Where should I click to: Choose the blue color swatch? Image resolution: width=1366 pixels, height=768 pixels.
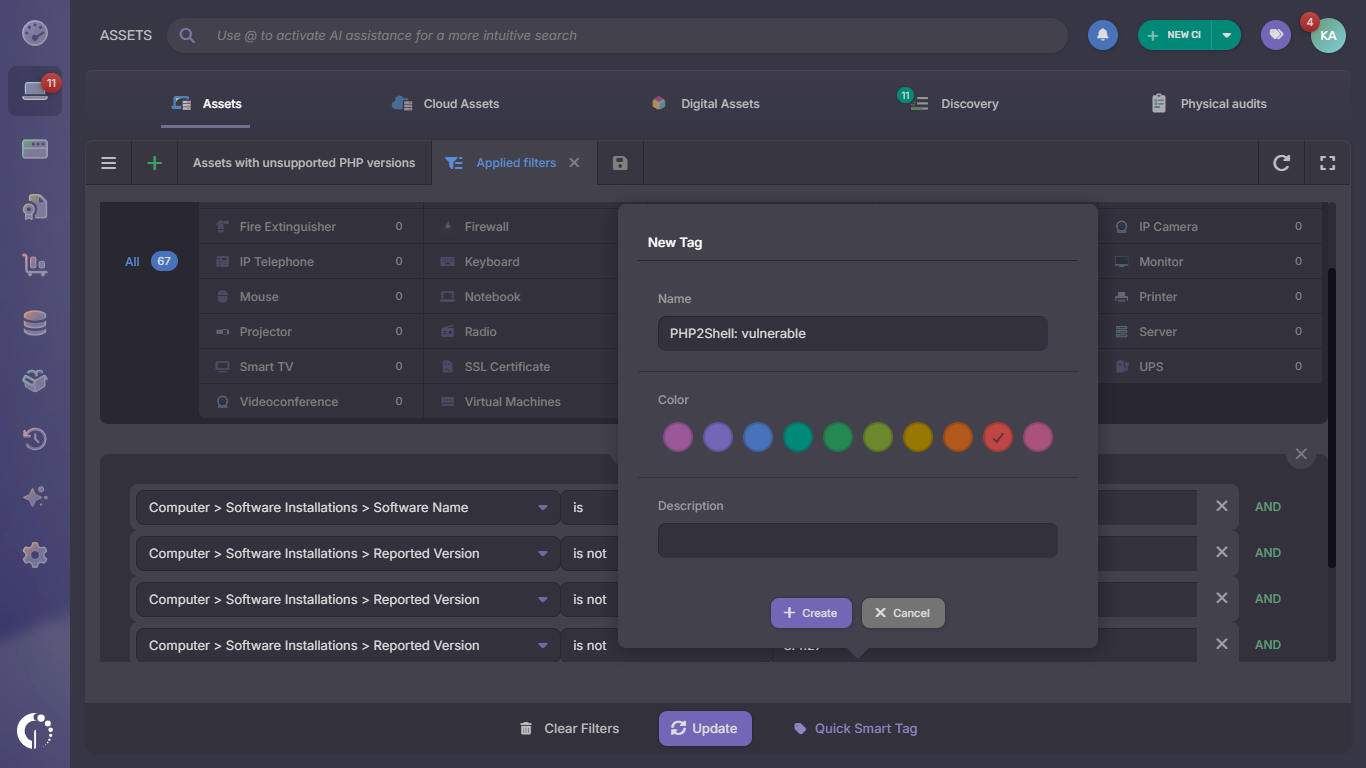pos(758,437)
